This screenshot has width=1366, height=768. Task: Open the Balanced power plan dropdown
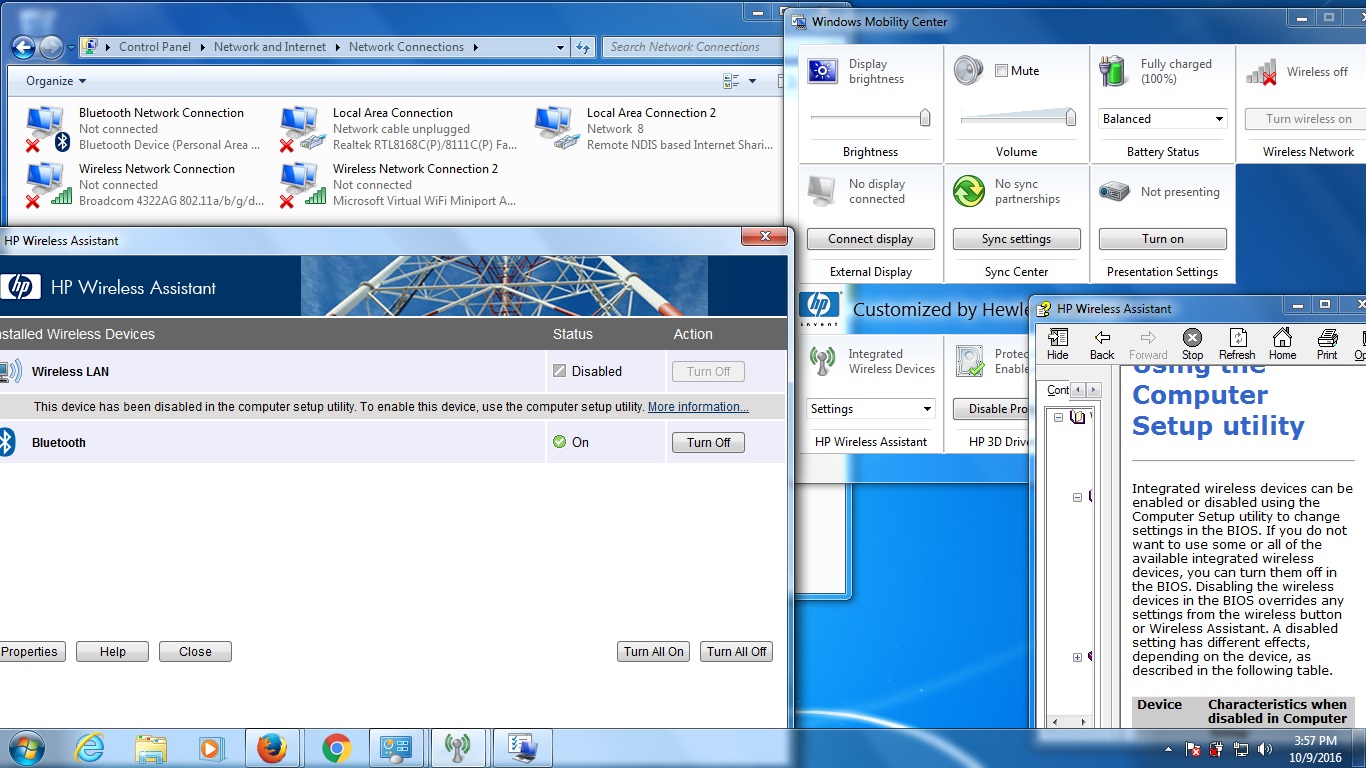tap(1162, 119)
